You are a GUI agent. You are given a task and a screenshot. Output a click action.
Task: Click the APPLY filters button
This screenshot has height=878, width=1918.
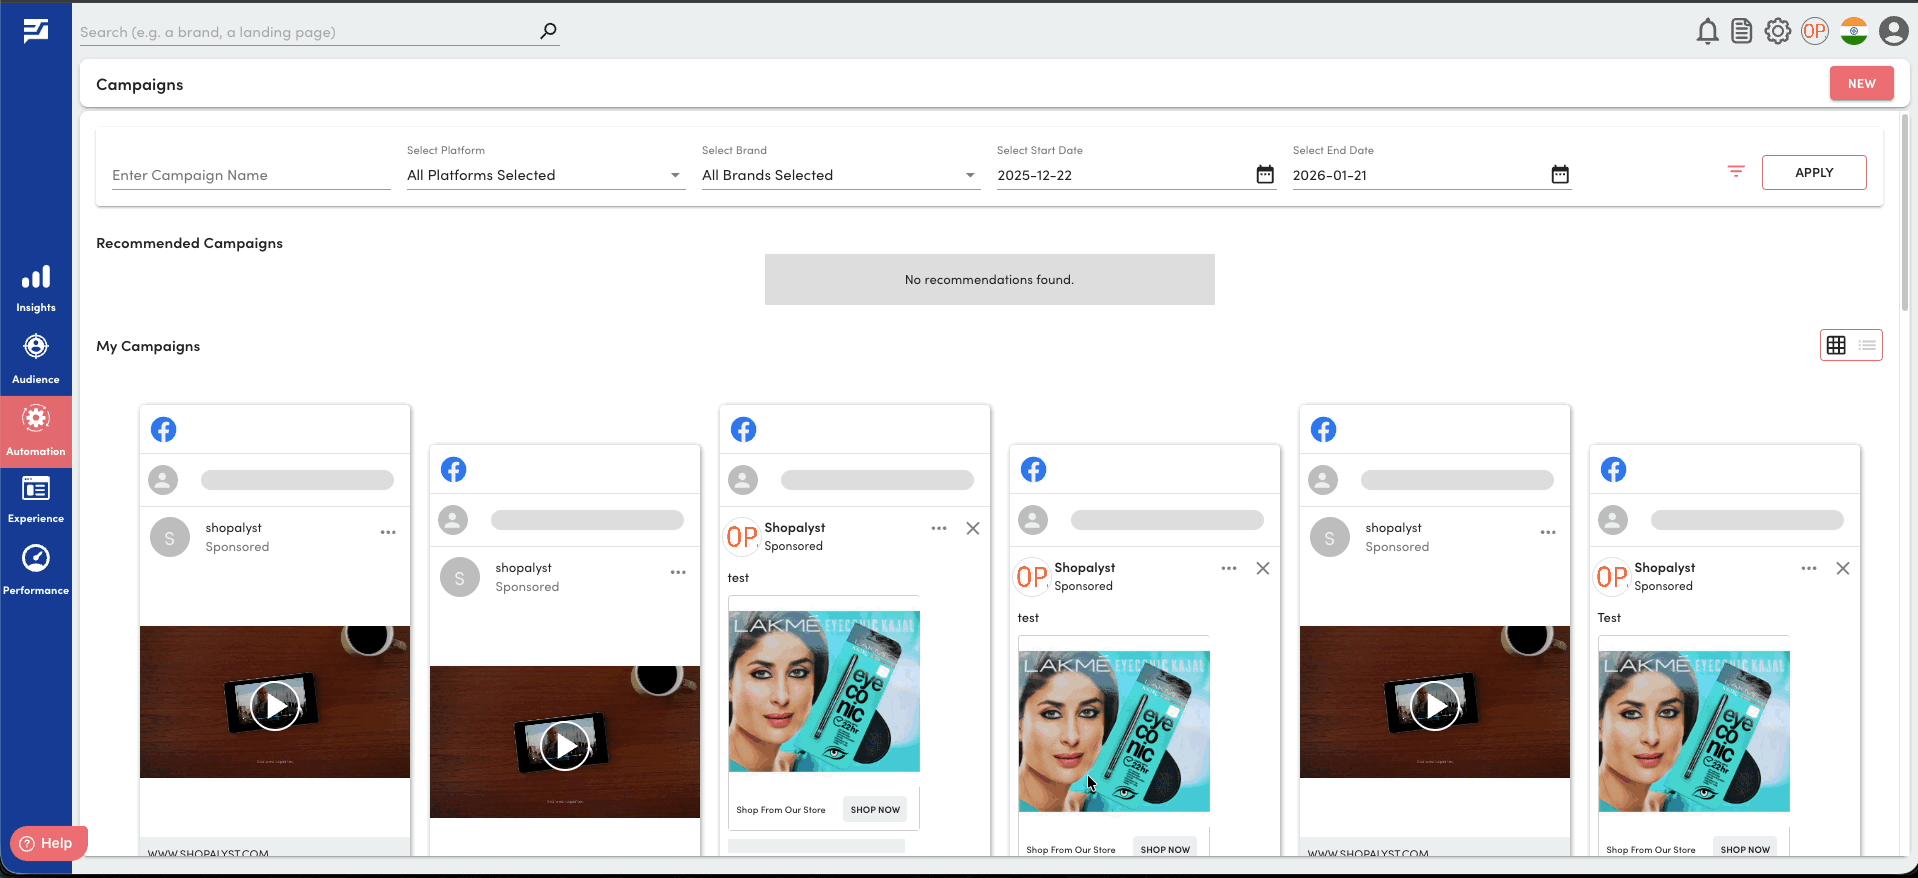coord(1814,172)
